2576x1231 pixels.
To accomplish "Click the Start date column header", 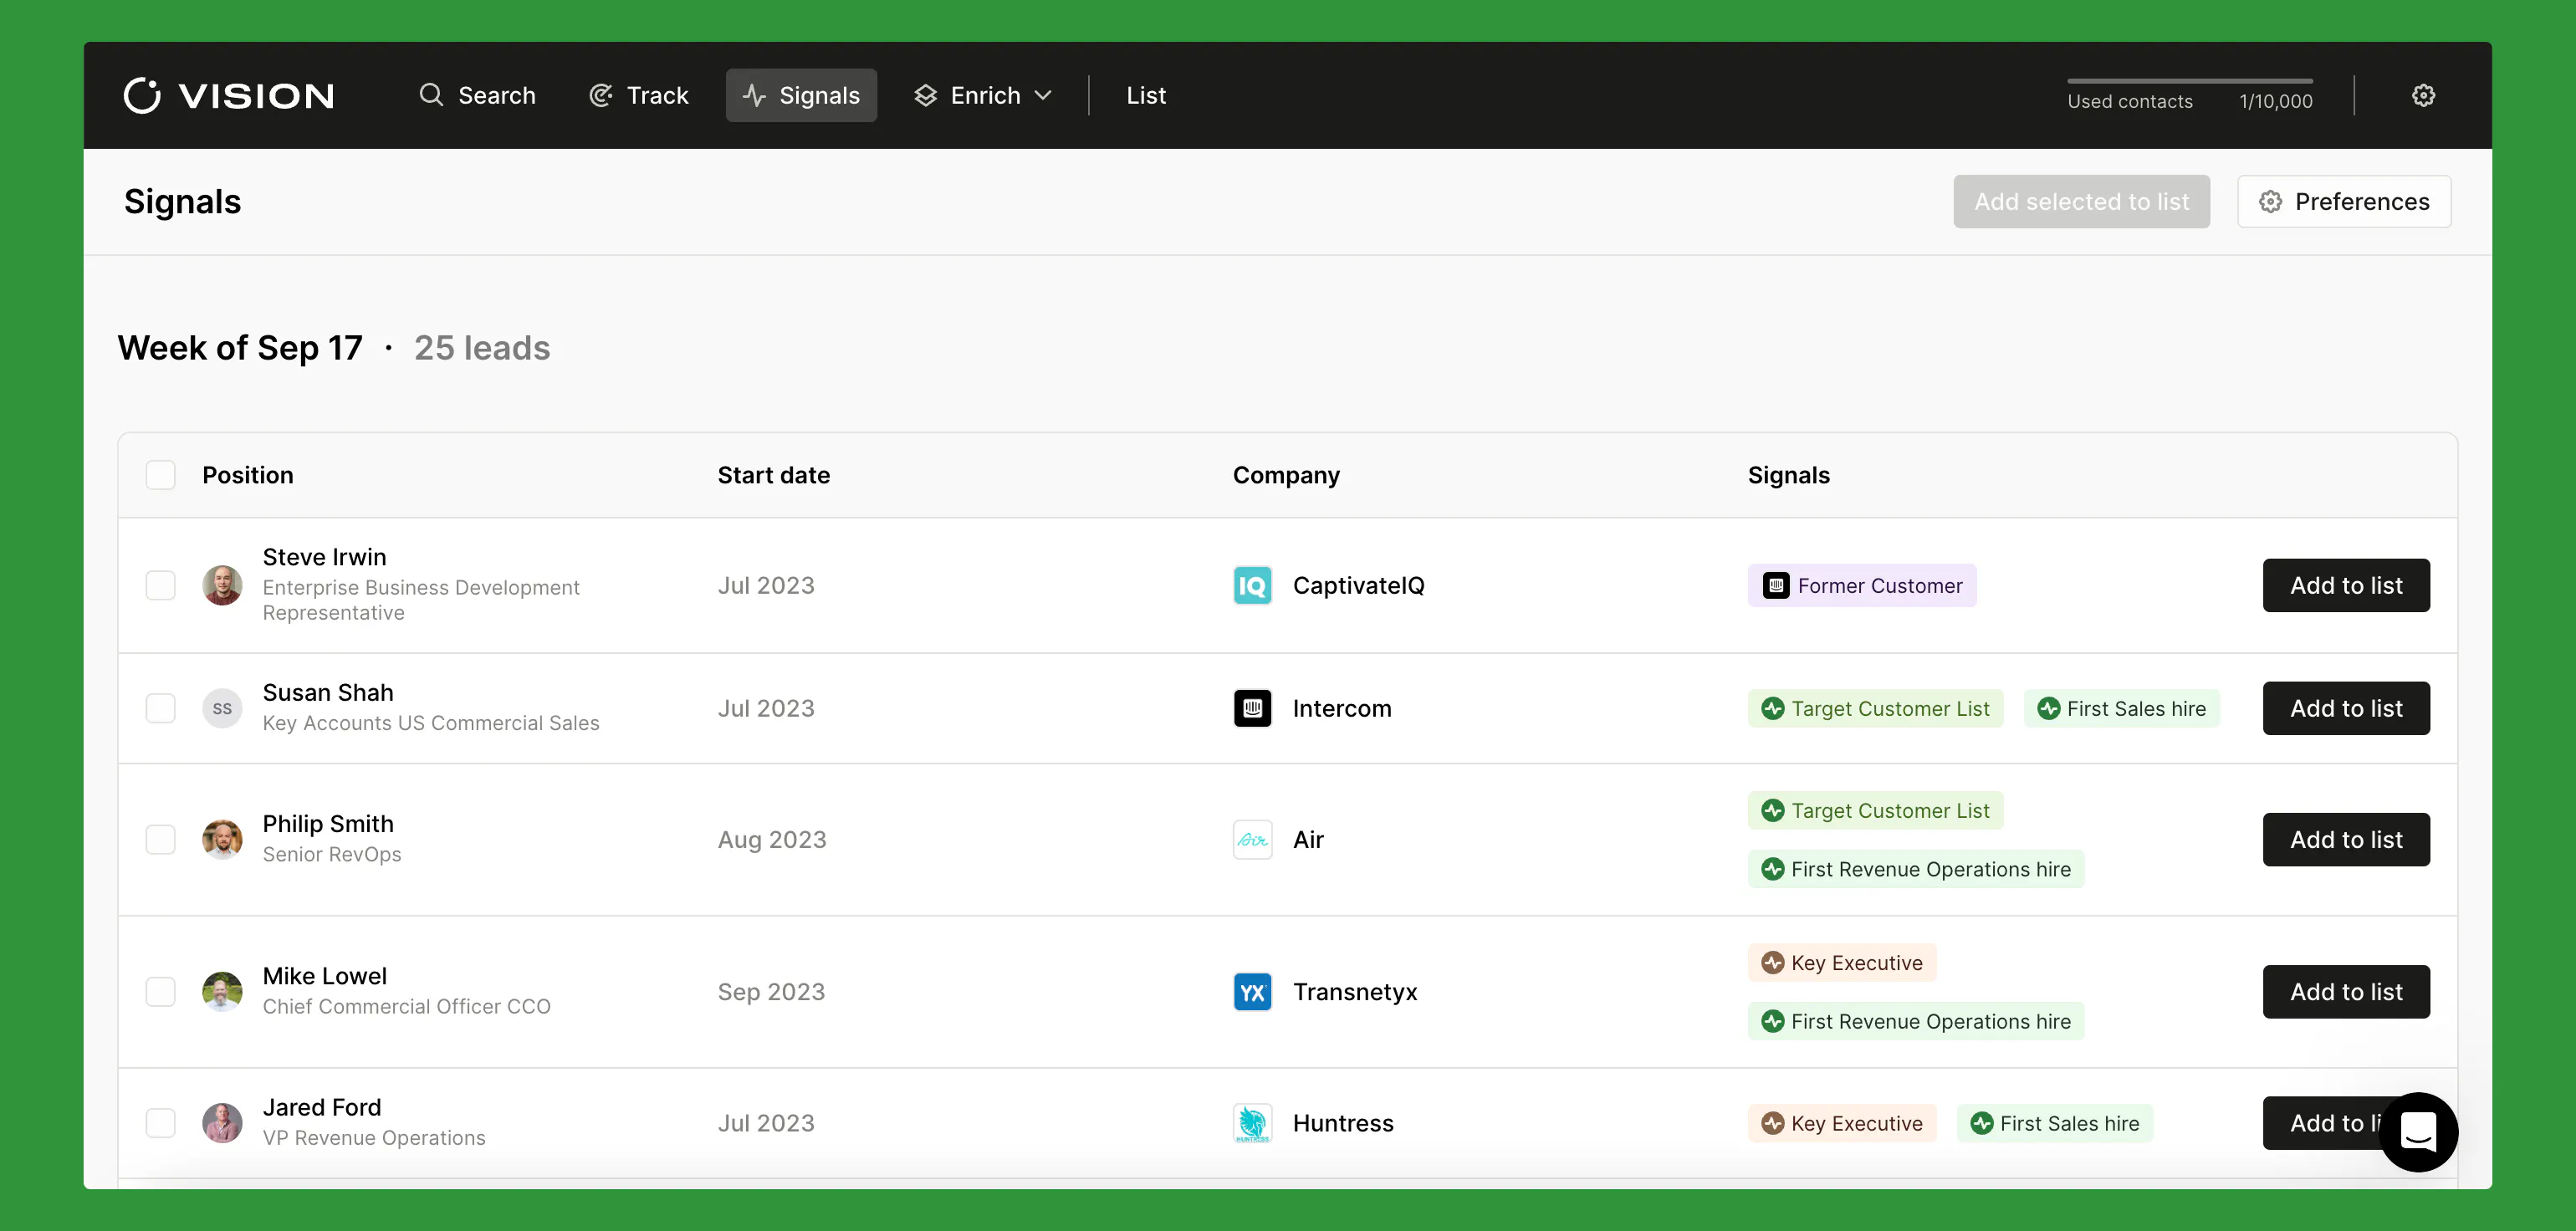I will (773, 475).
